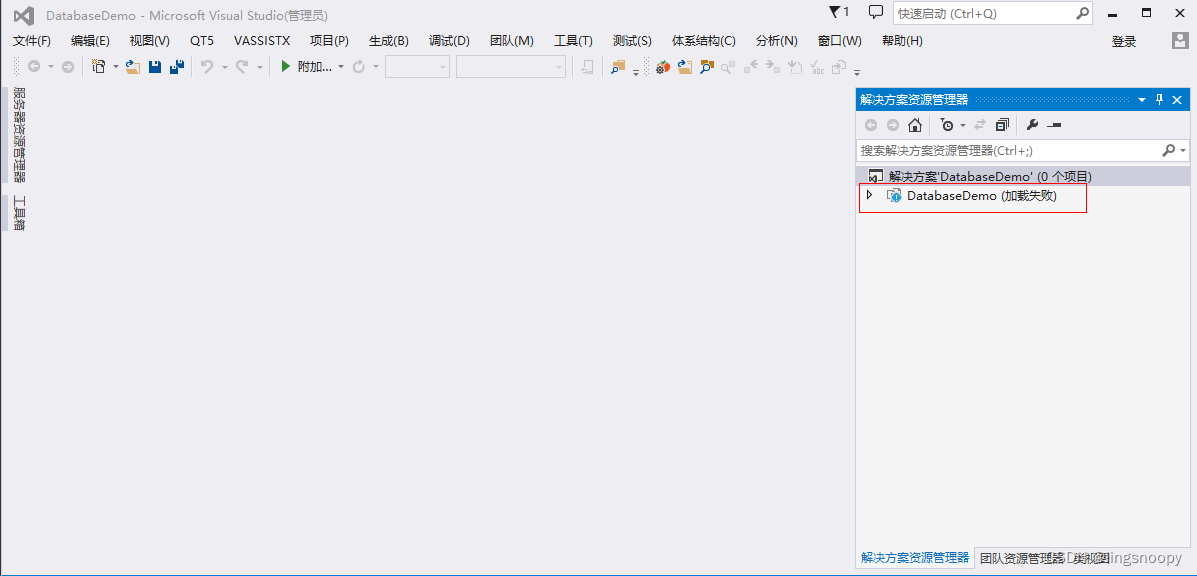This screenshot has width=1197, height=576.
Task: Open the 编辑(E) menu
Action: click(90, 41)
